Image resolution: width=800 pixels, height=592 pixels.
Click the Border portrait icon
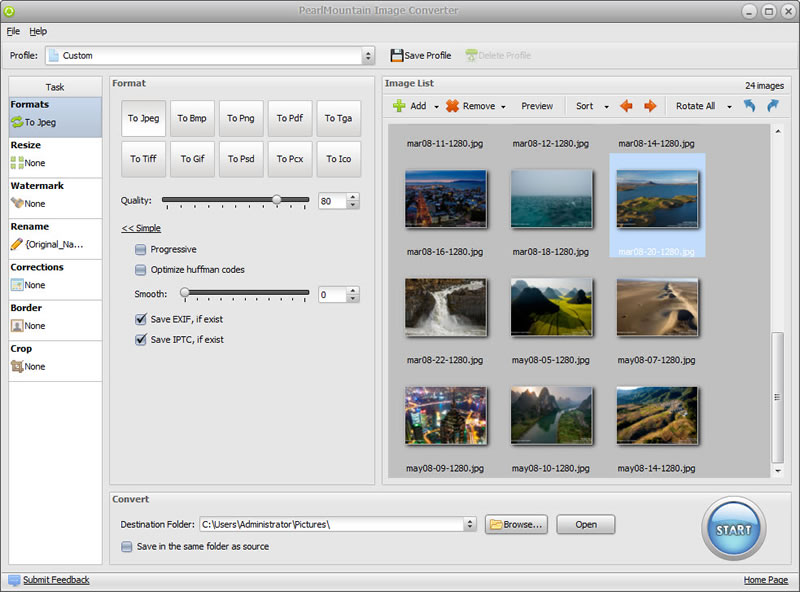(x=17, y=326)
